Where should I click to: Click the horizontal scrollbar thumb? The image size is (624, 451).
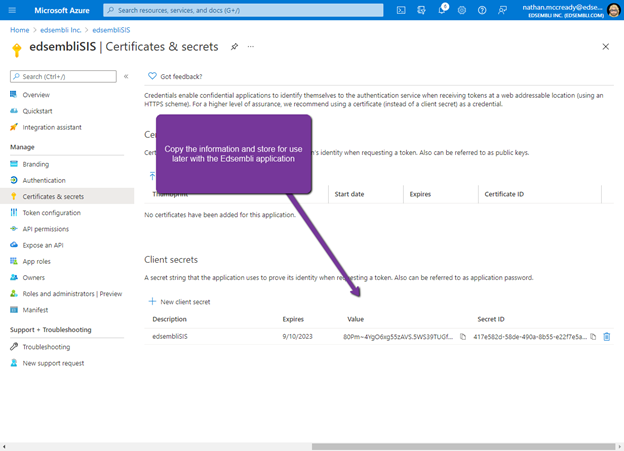(464, 447)
